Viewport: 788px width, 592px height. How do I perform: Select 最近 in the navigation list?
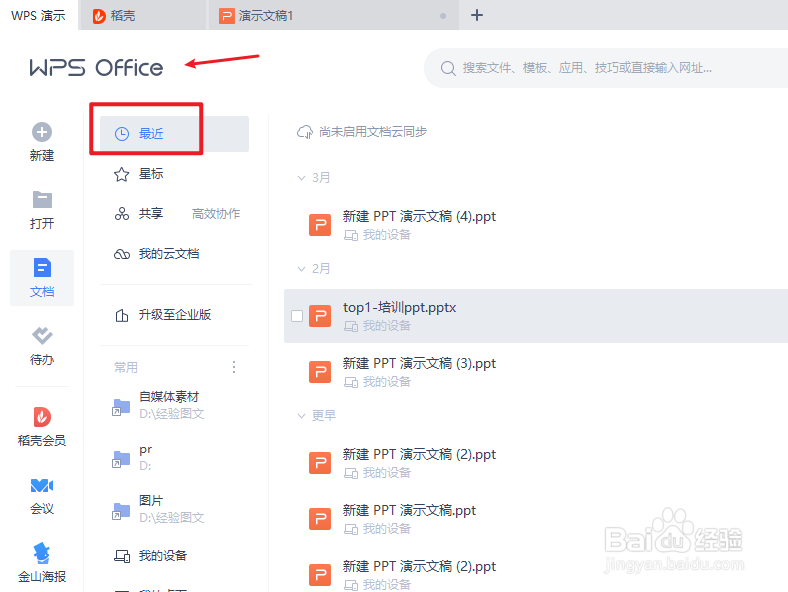point(174,134)
